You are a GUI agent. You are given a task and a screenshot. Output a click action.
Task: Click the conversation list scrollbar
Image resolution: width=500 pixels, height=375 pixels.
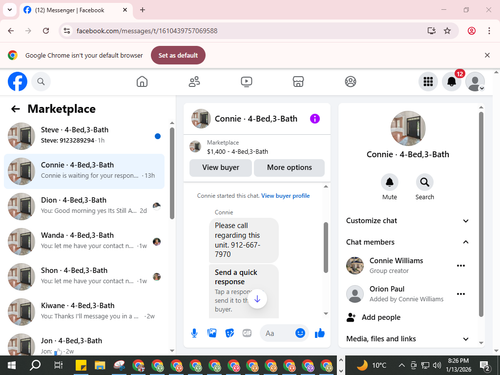pyautogui.click(x=172, y=173)
